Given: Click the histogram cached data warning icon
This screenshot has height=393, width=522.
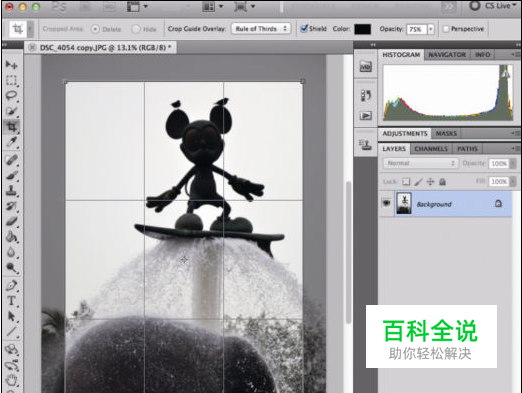Looking at the screenshot, I should click(x=506, y=73).
